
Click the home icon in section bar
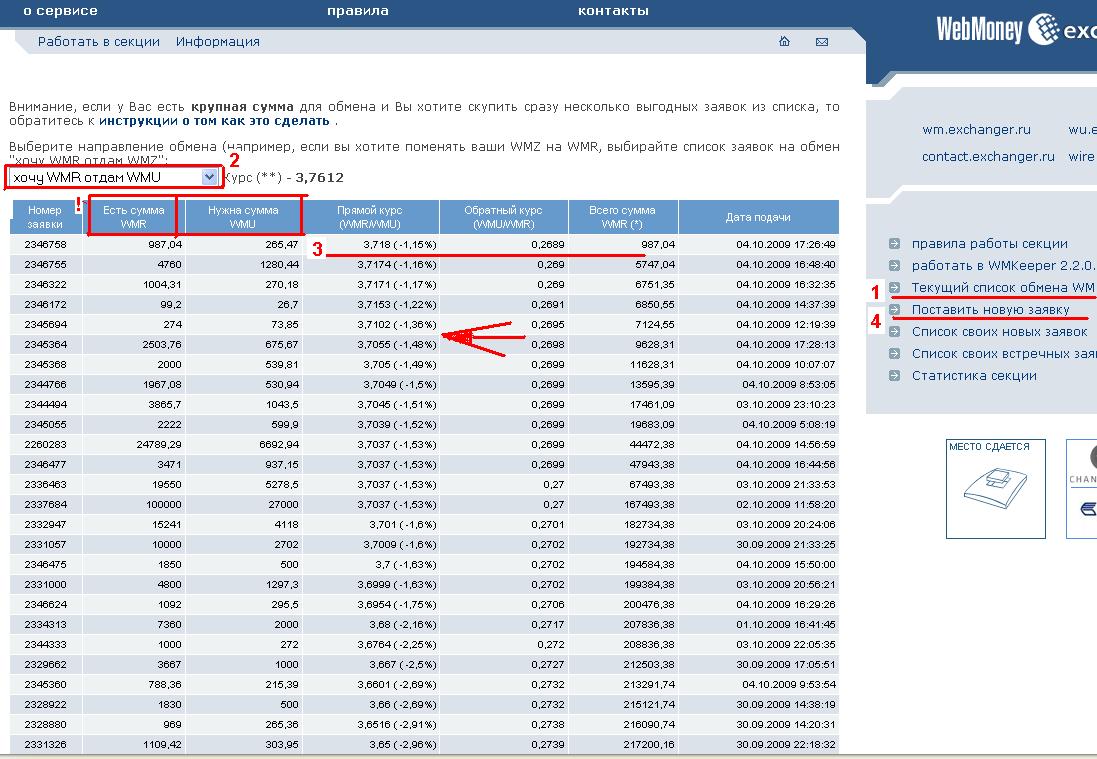tap(784, 41)
